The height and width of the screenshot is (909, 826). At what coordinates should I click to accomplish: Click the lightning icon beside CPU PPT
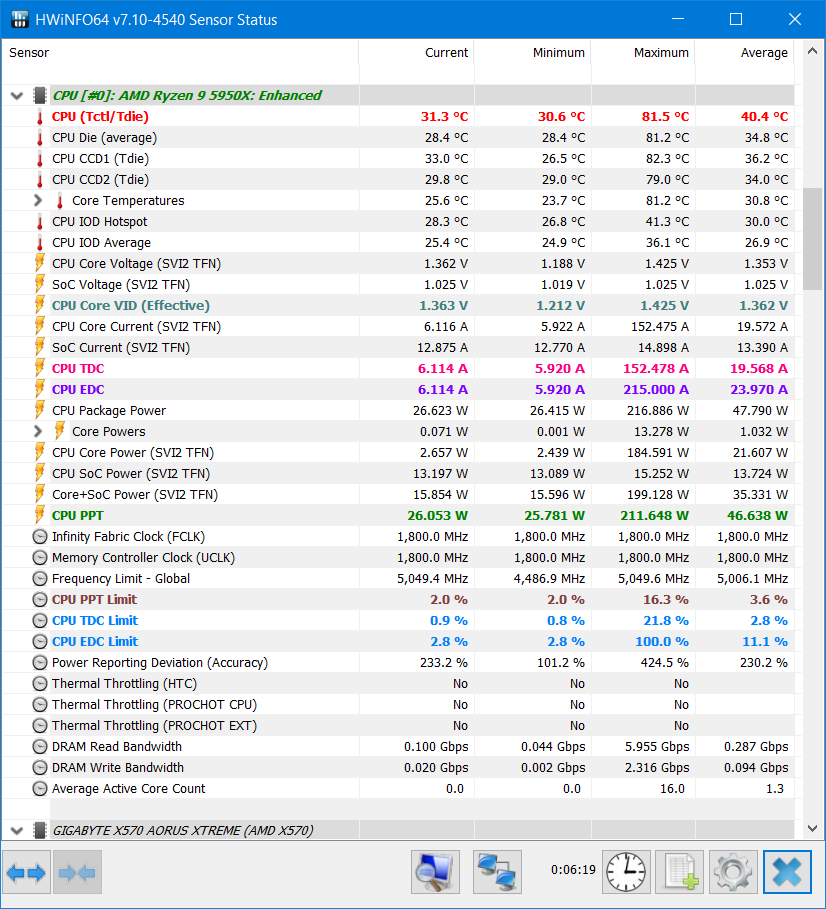tap(40, 515)
